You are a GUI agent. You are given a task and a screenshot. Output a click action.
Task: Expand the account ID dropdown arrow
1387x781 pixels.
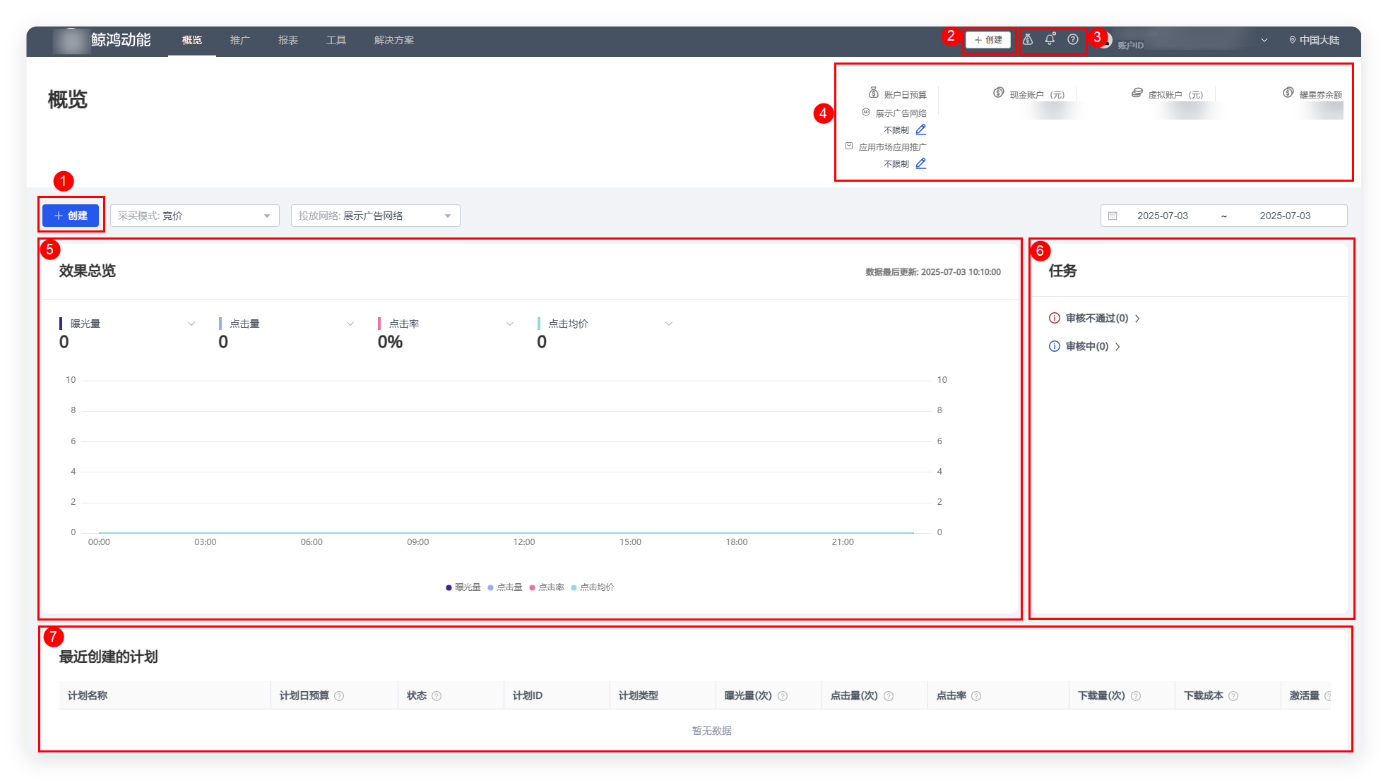[x=1264, y=40]
